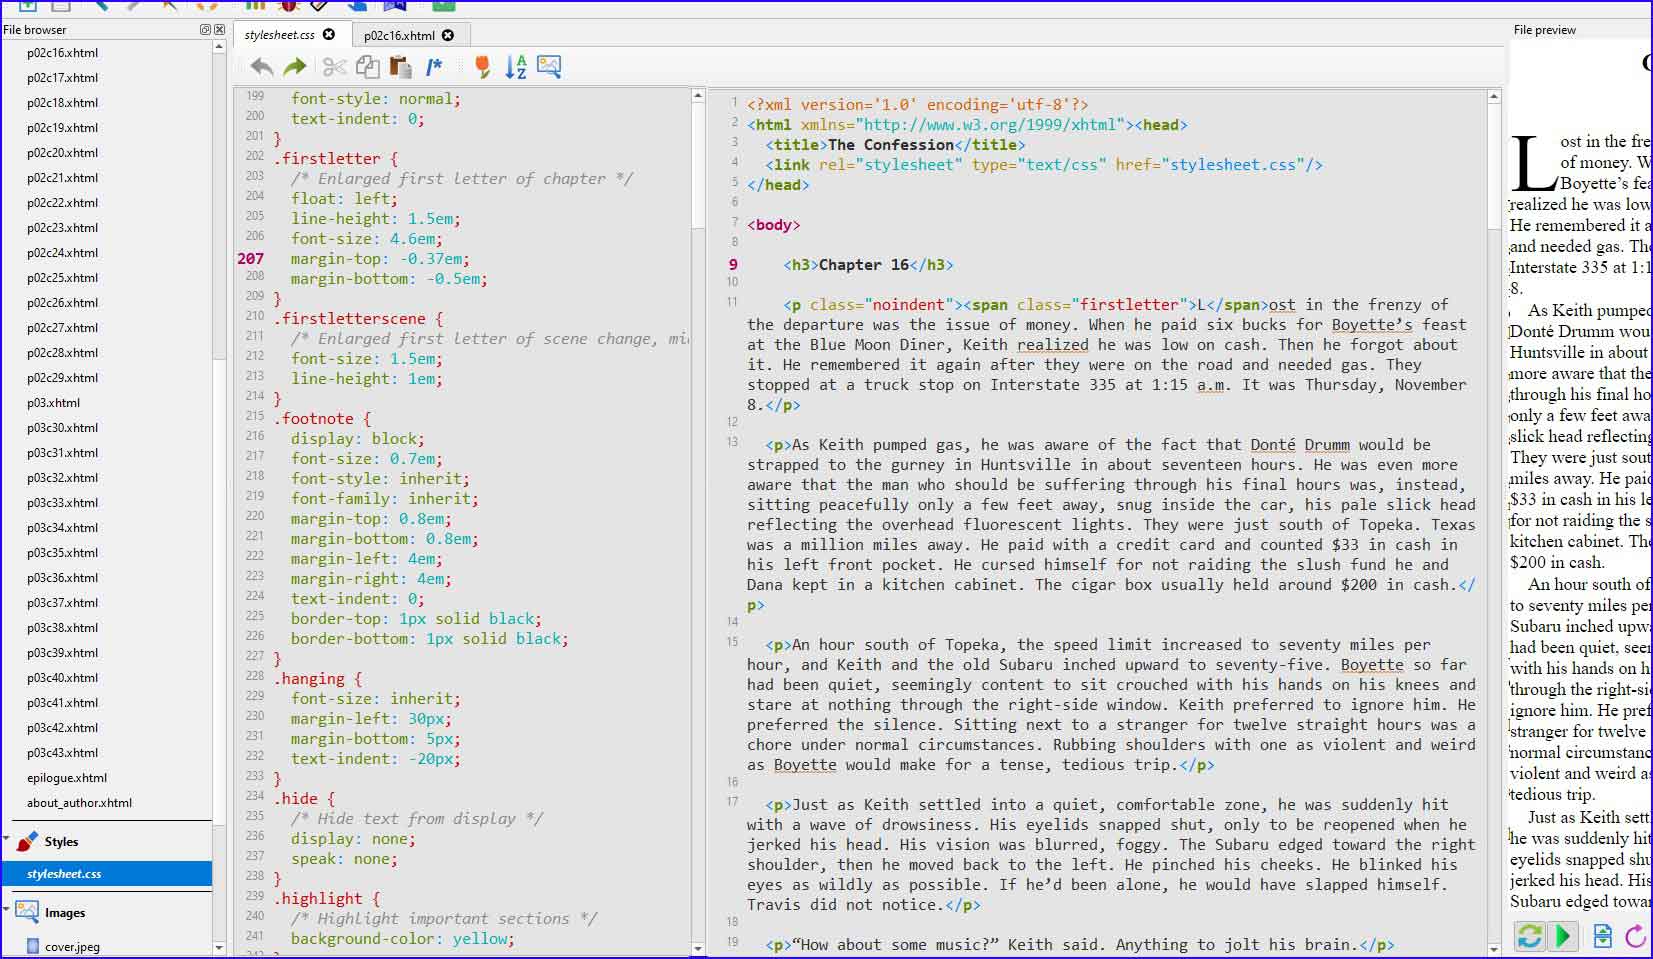The image size is (1653, 959).
Task: Collapse the Images section expander arrow
Action: [7, 910]
